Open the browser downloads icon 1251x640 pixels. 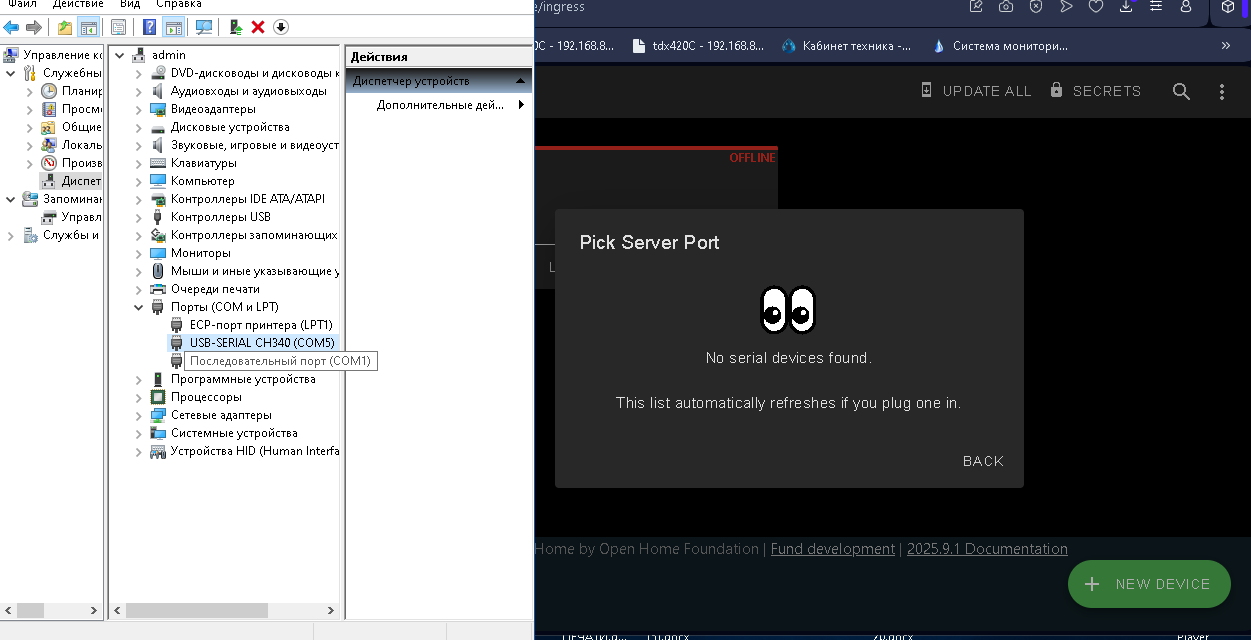click(x=1126, y=7)
